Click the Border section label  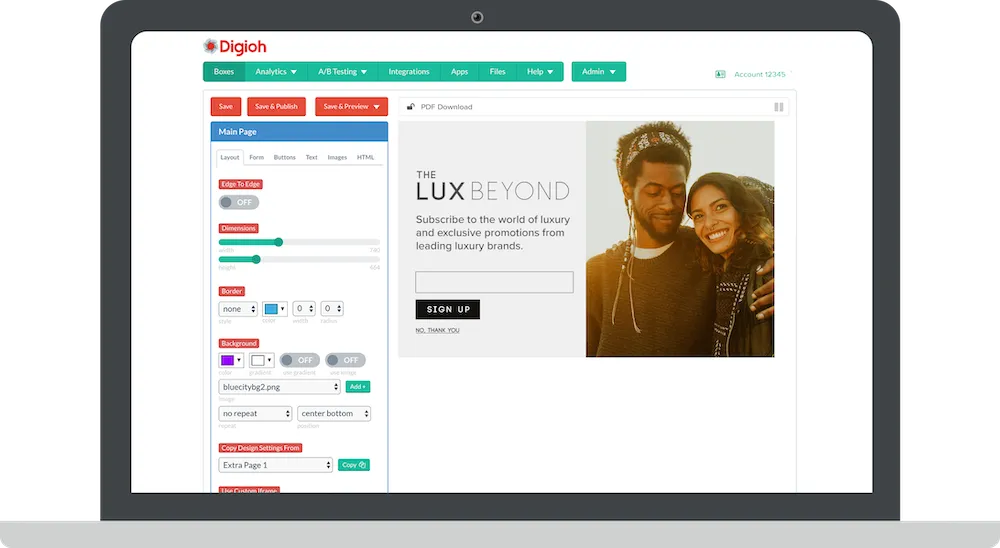(232, 292)
